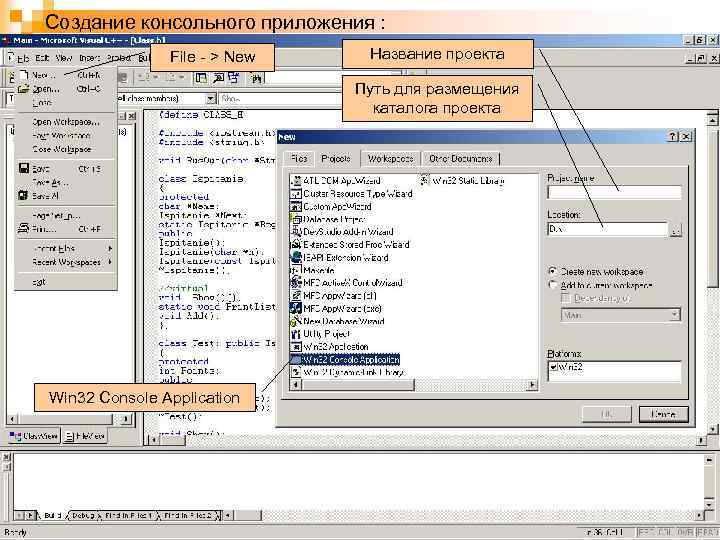This screenshot has height=540, width=720.
Task: Open the Other Documents tab
Action: coord(461,159)
